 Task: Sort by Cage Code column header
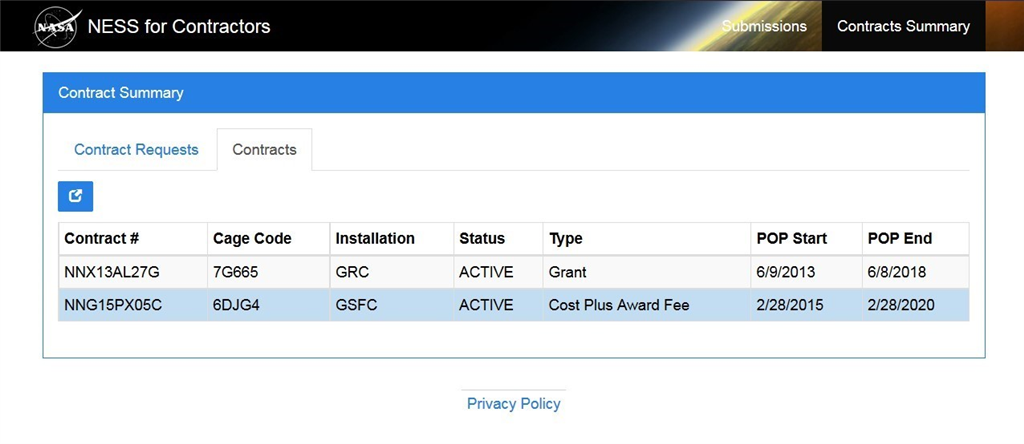click(252, 239)
